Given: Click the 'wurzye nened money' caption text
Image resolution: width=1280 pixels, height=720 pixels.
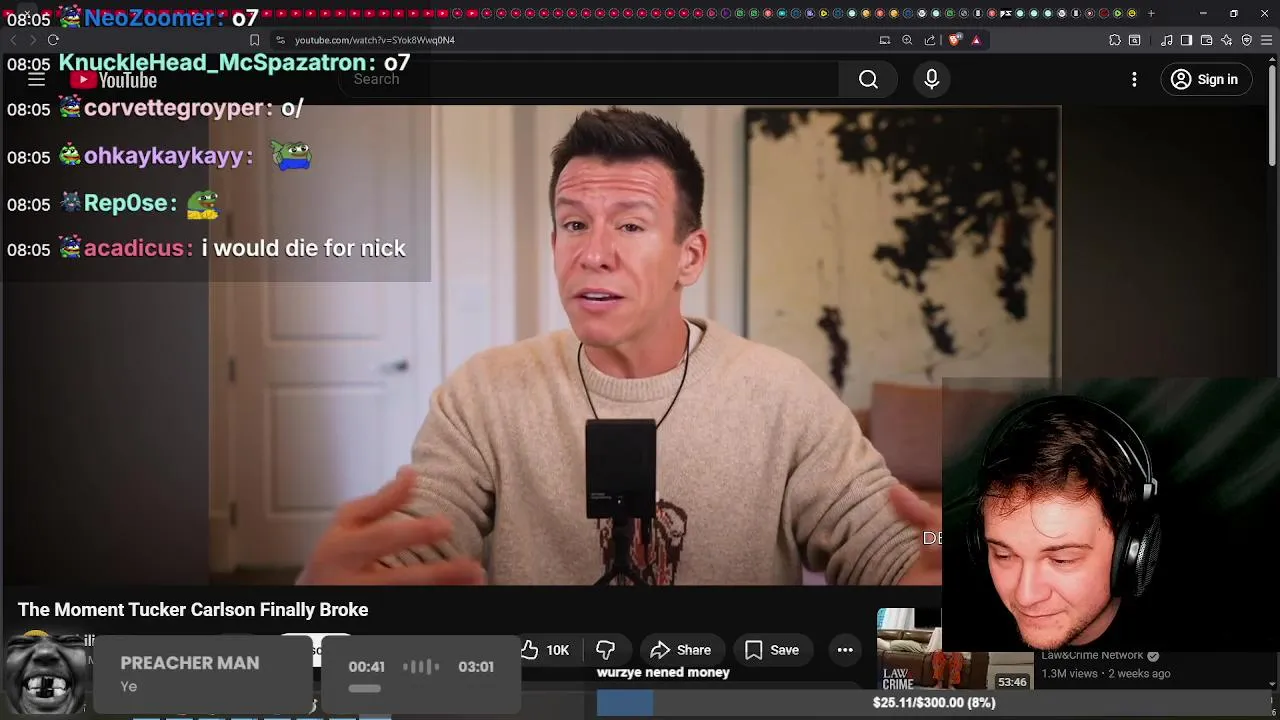Looking at the screenshot, I should coord(663,673).
